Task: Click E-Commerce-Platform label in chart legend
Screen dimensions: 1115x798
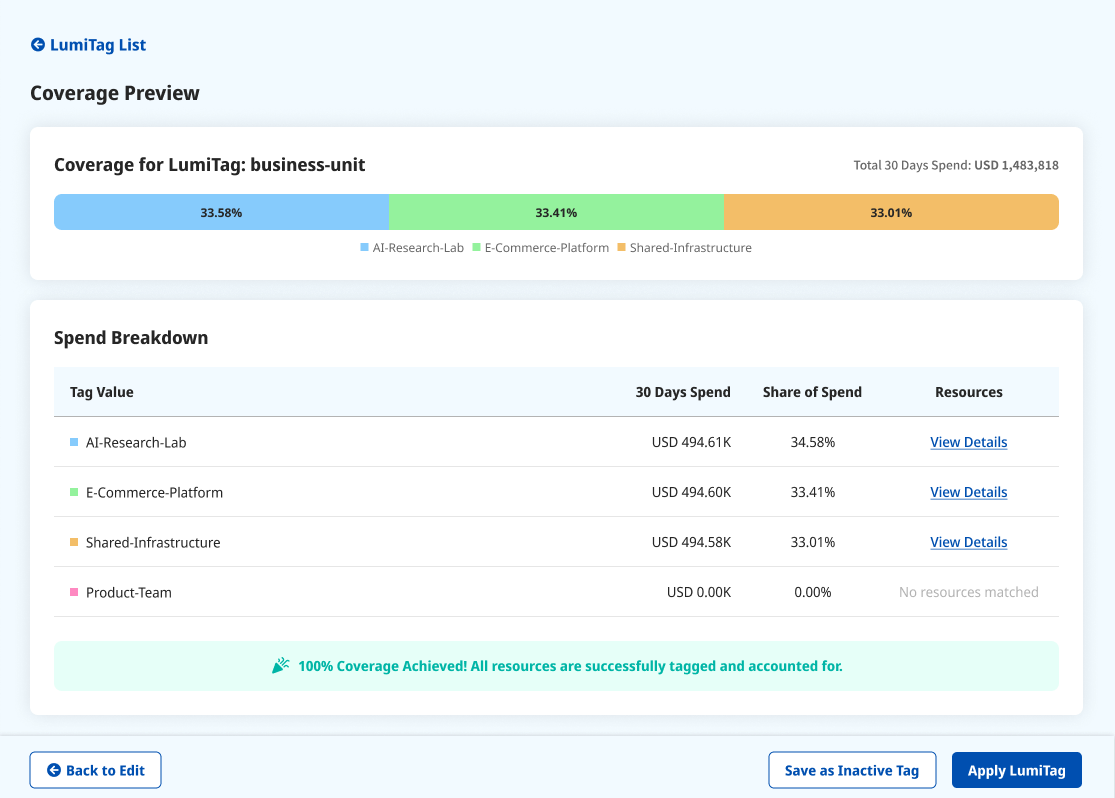Action: click(547, 248)
